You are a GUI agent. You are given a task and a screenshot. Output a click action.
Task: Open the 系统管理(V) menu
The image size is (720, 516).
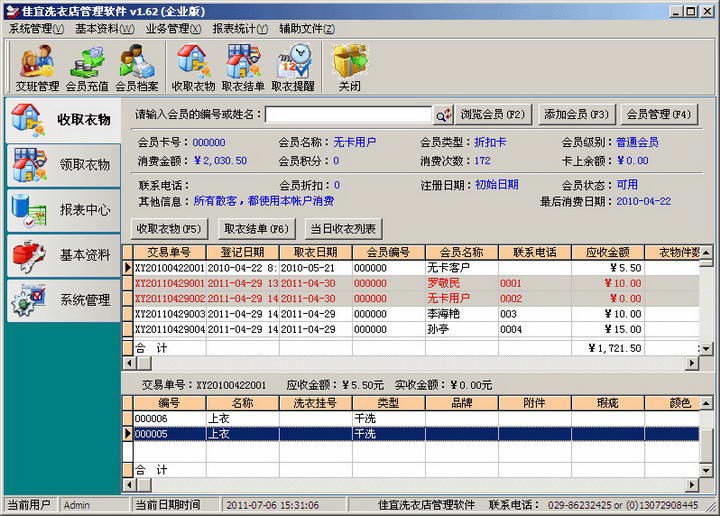tap(36, 29)
